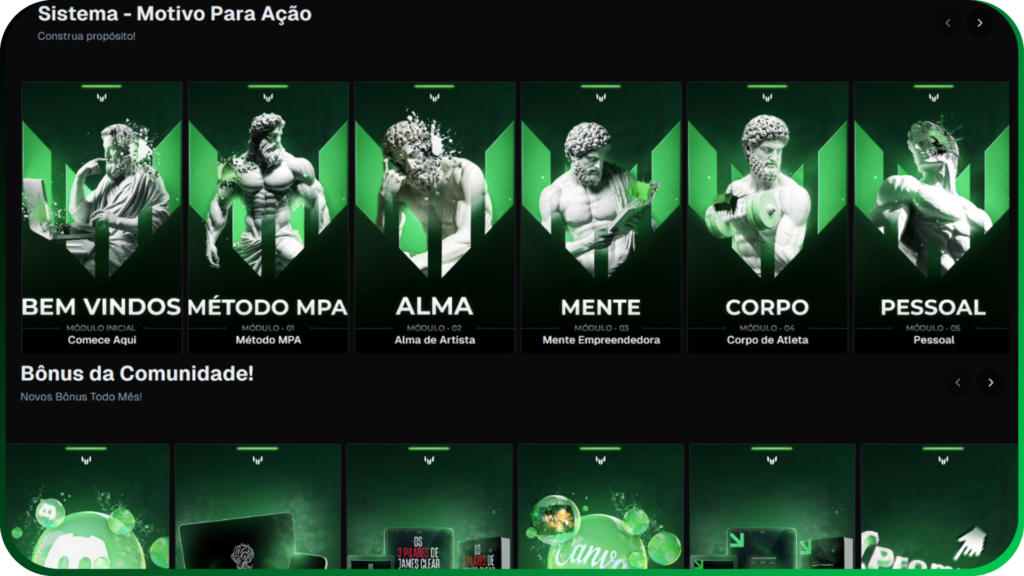
Task: Open the Pessoal module card
Action: [932, 217]
